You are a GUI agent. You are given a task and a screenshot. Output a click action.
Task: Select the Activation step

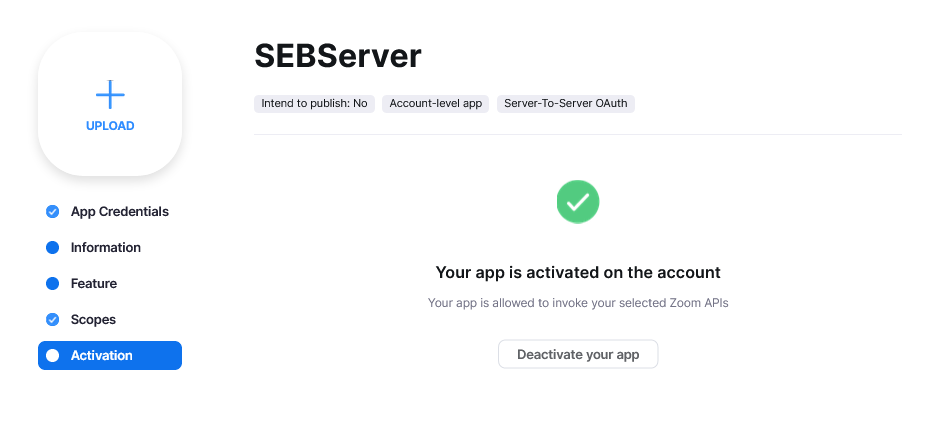[x=110, y=356]
